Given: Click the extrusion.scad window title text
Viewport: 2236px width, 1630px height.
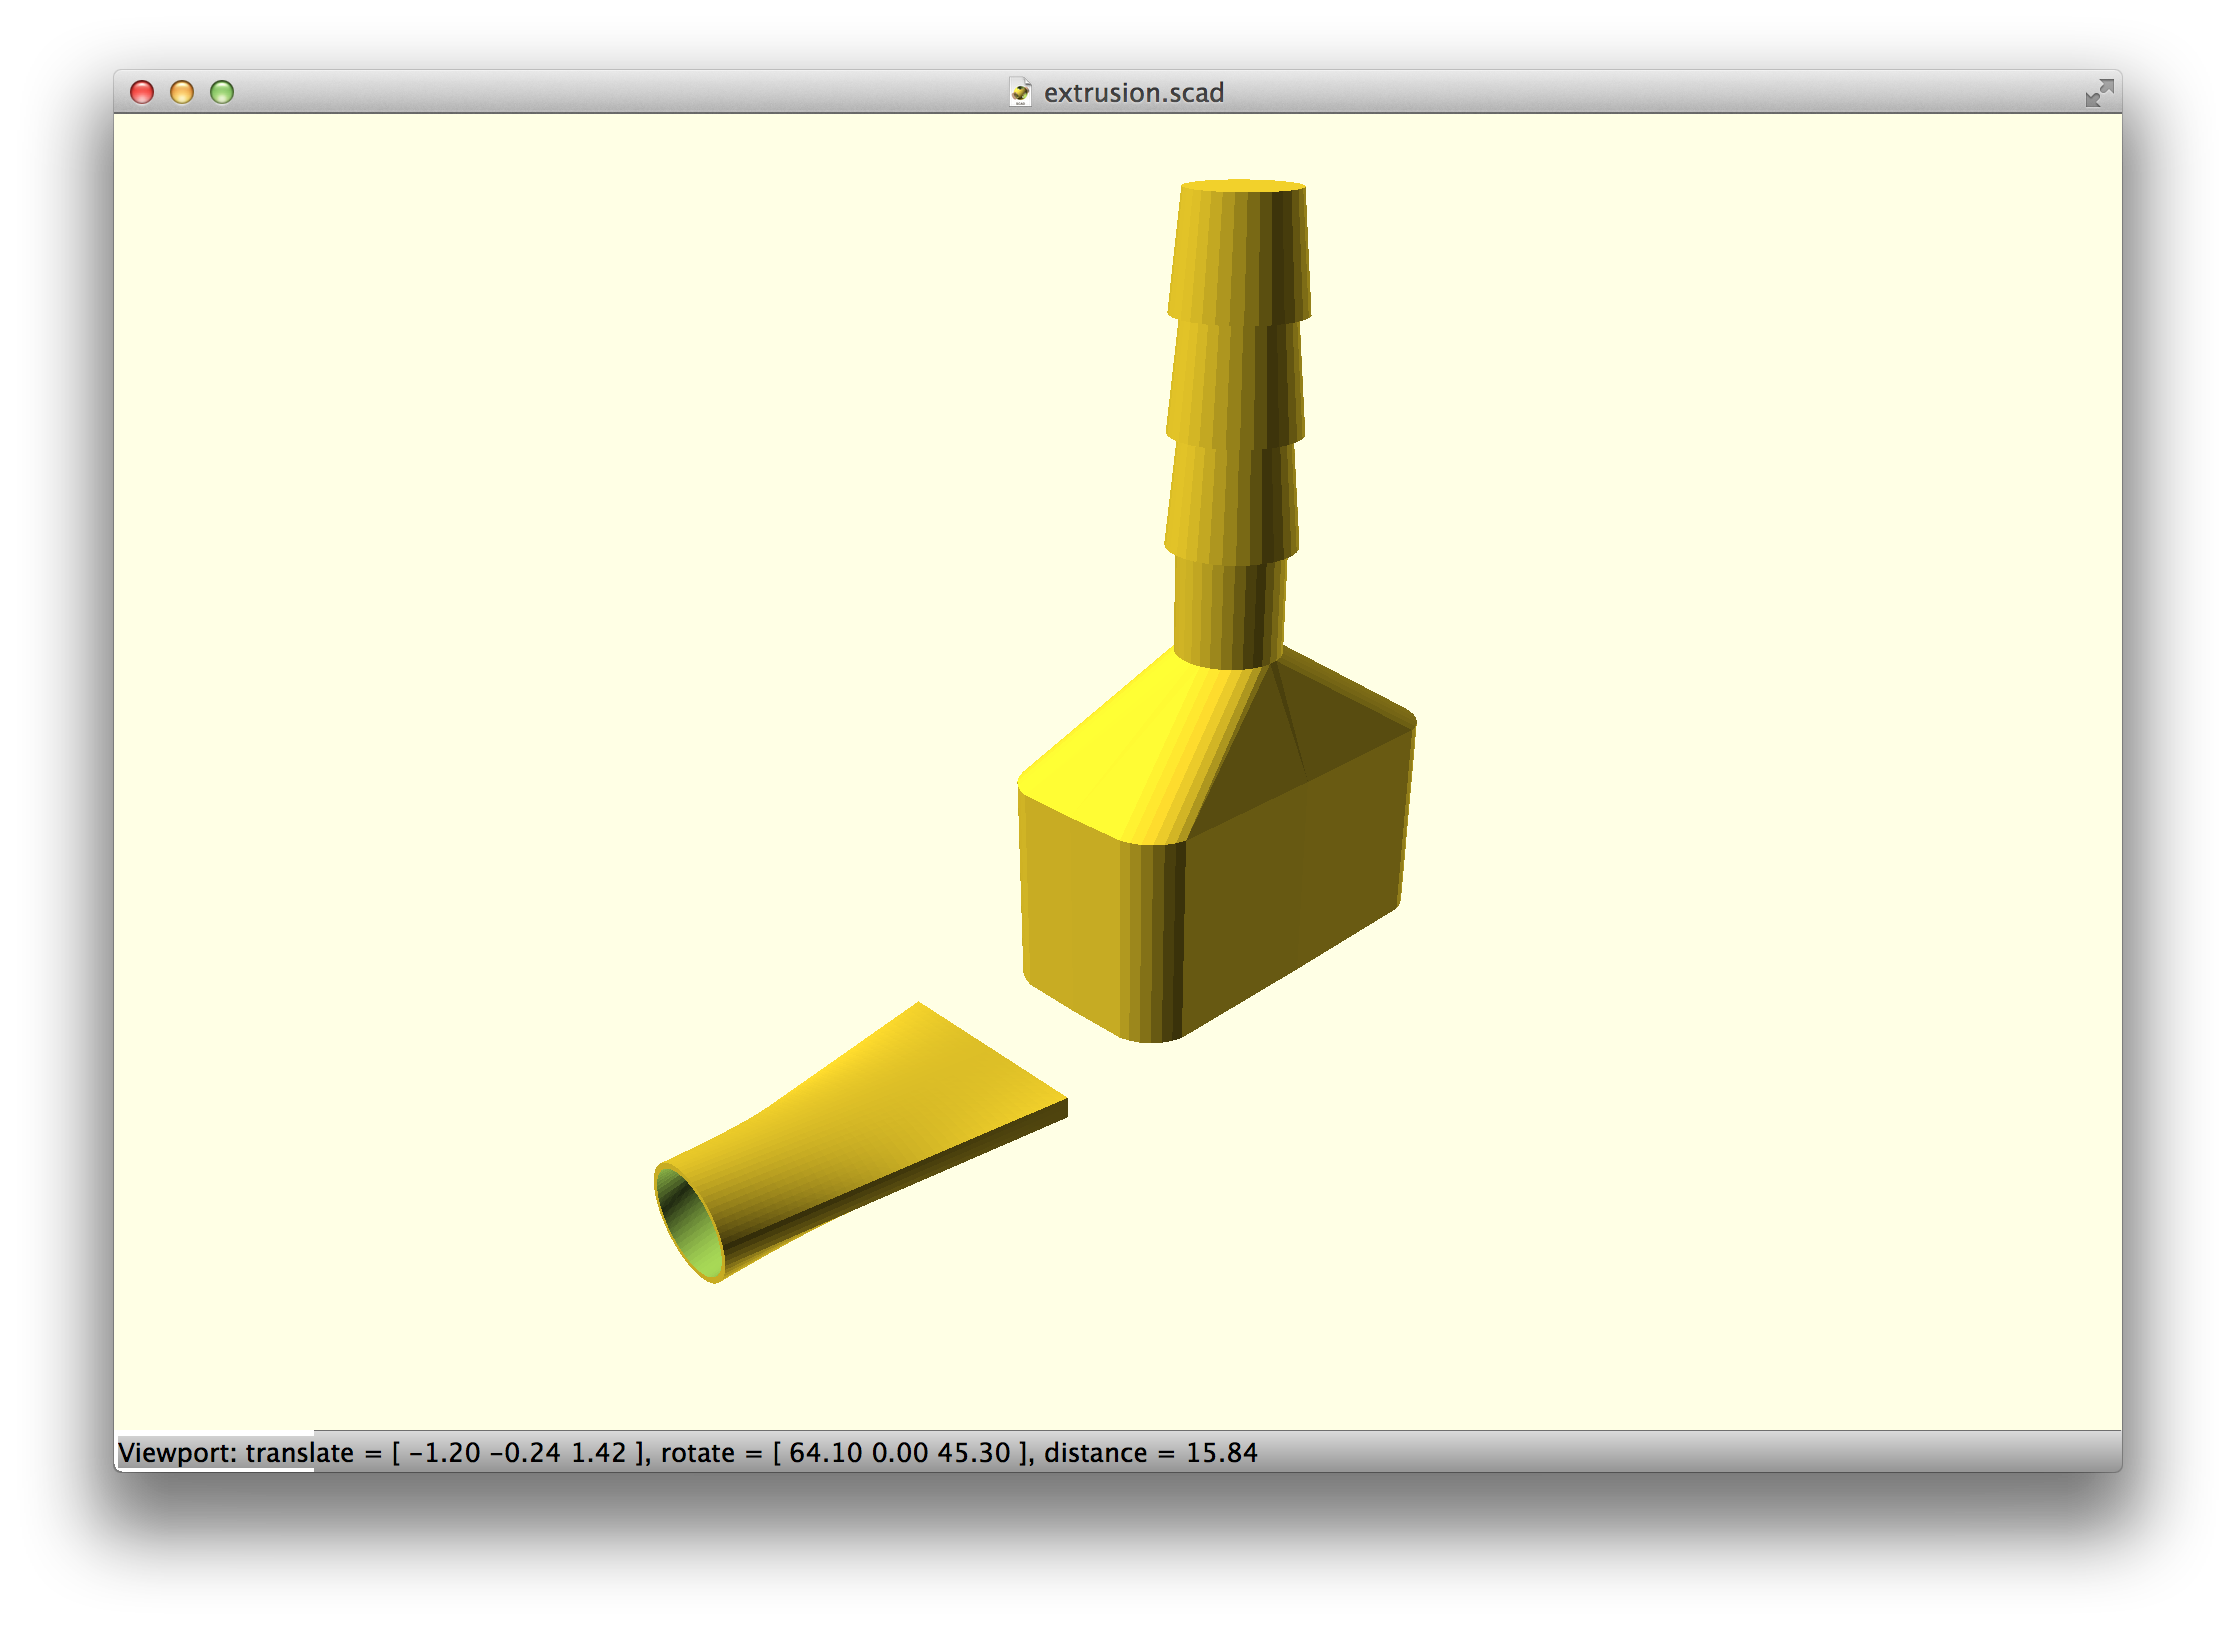Looking at the screenshot, I should coord(1133,92).
